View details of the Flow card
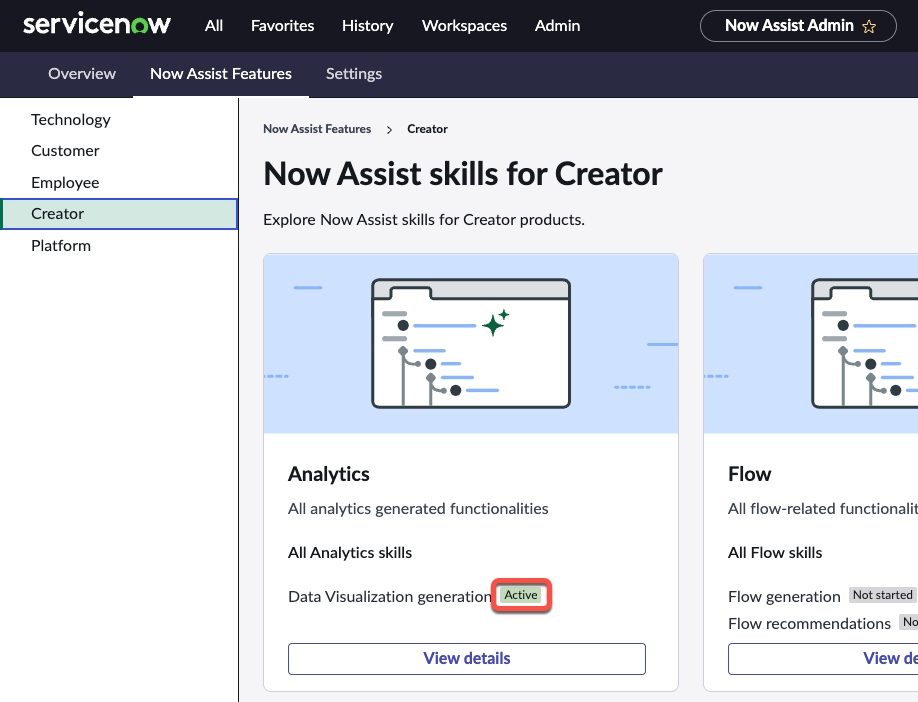The height and width of the screenshot is (702, 918). pos(823,659)
